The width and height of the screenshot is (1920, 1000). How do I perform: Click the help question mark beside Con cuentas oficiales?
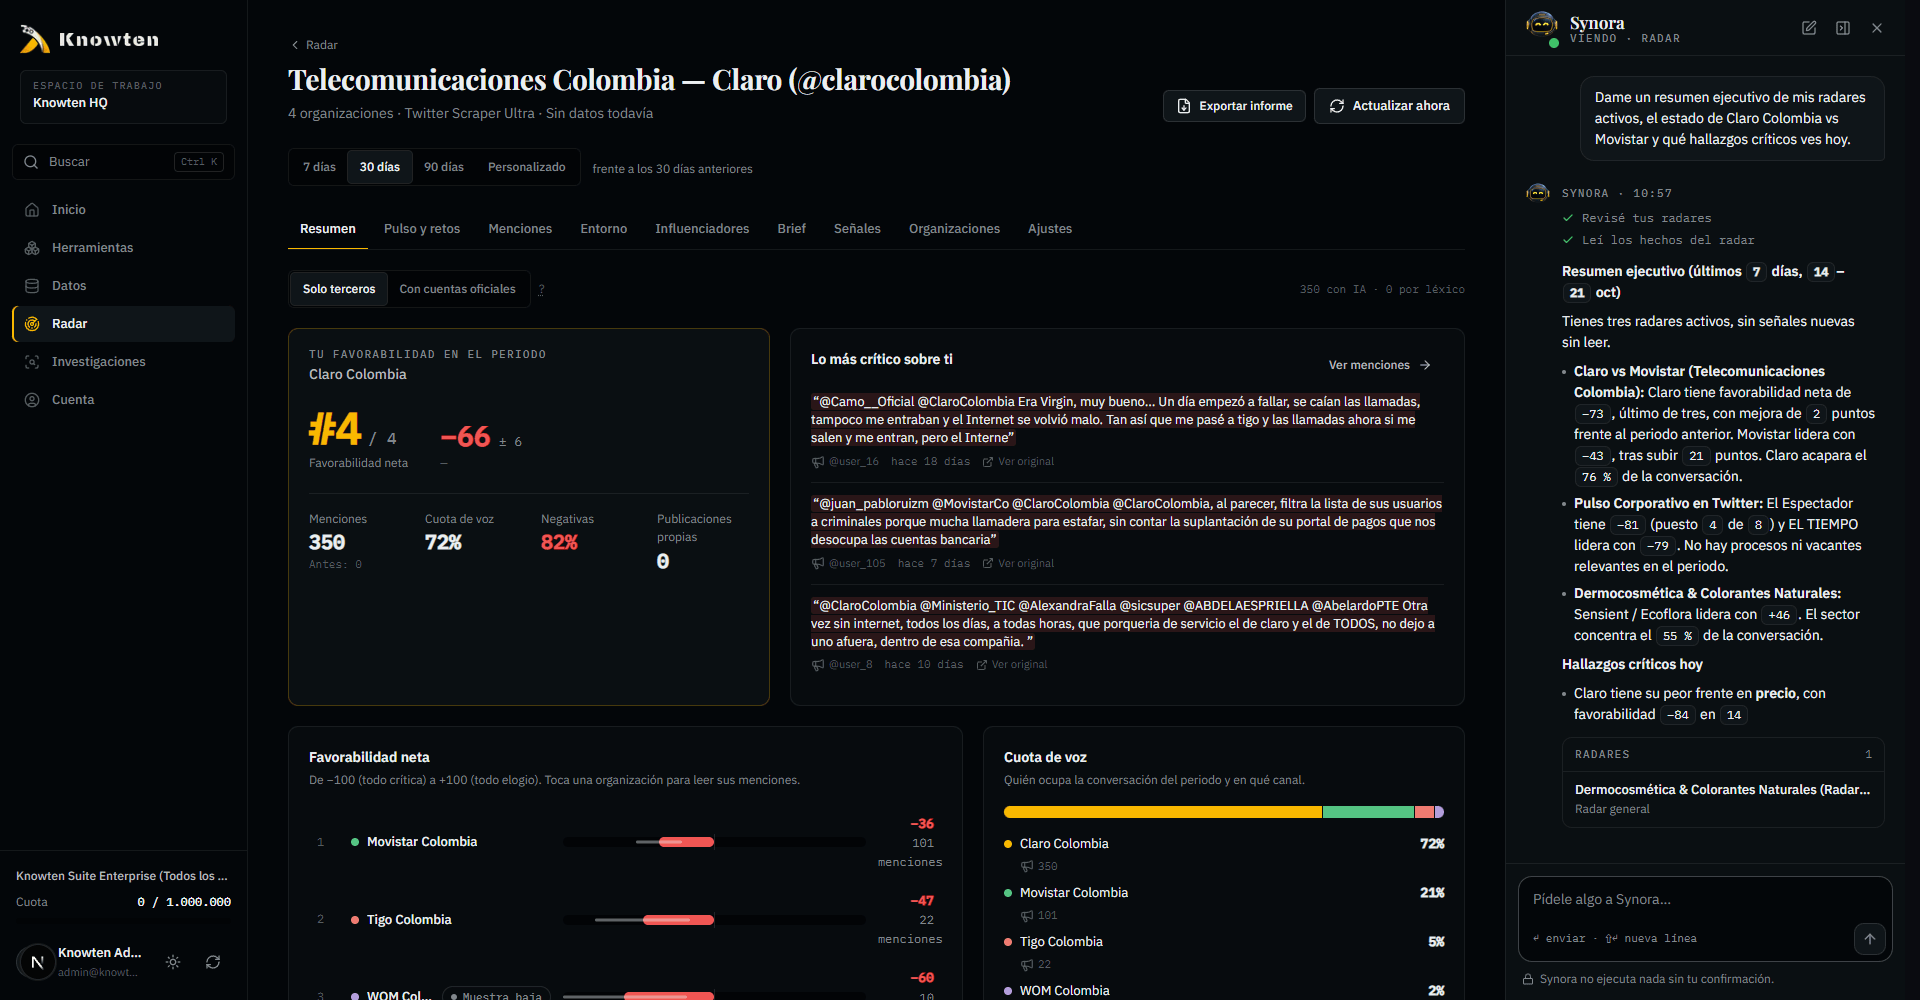pos(541,290)
